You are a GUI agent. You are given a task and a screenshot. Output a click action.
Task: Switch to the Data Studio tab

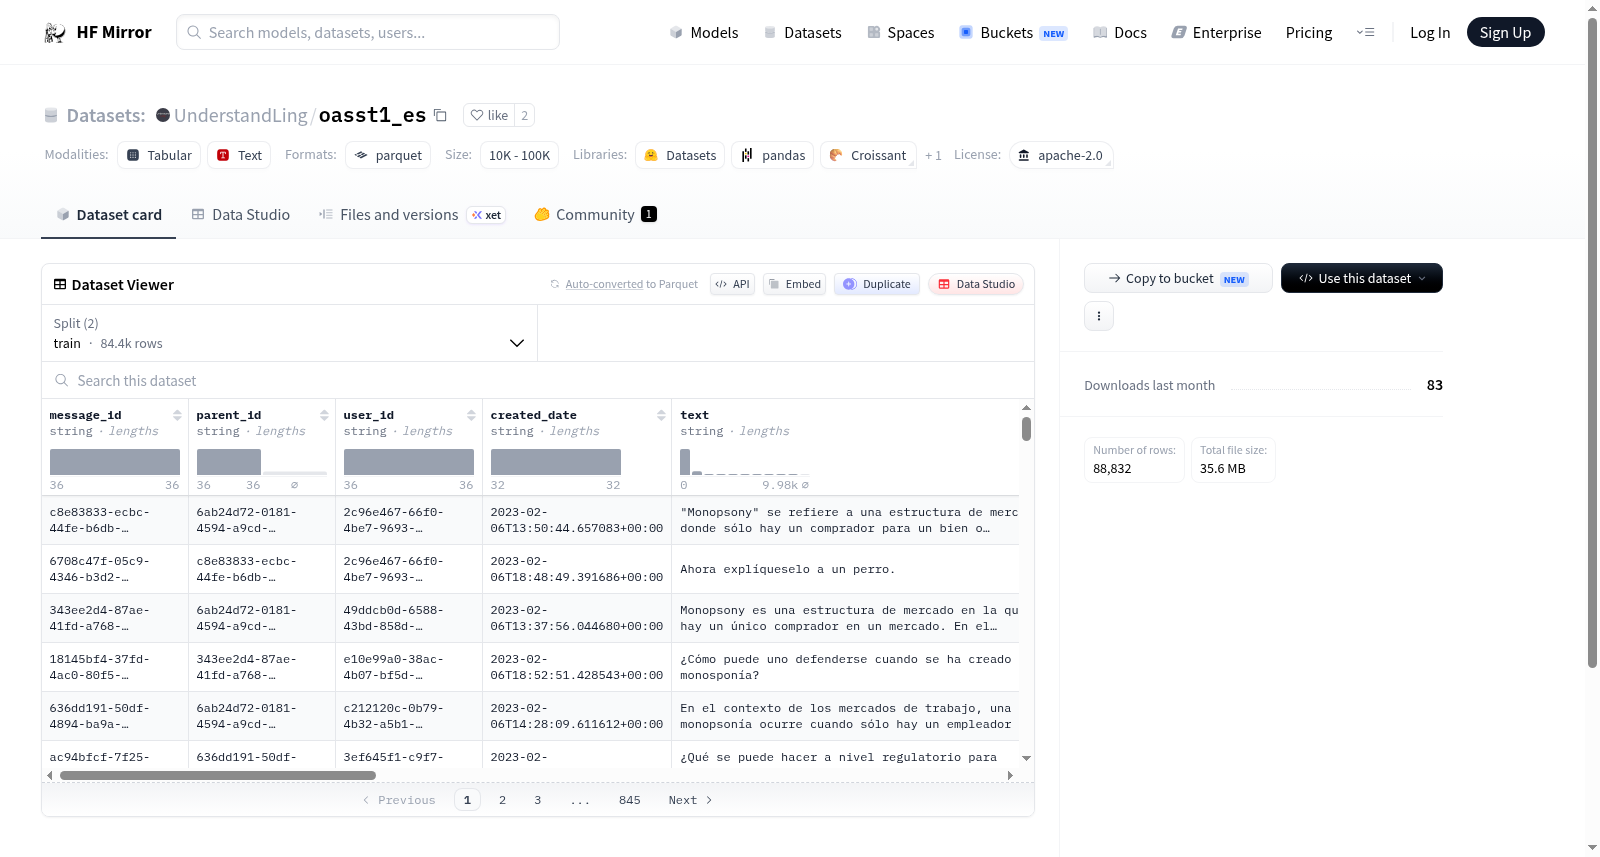pyautogui.click(x=240, y=214)
